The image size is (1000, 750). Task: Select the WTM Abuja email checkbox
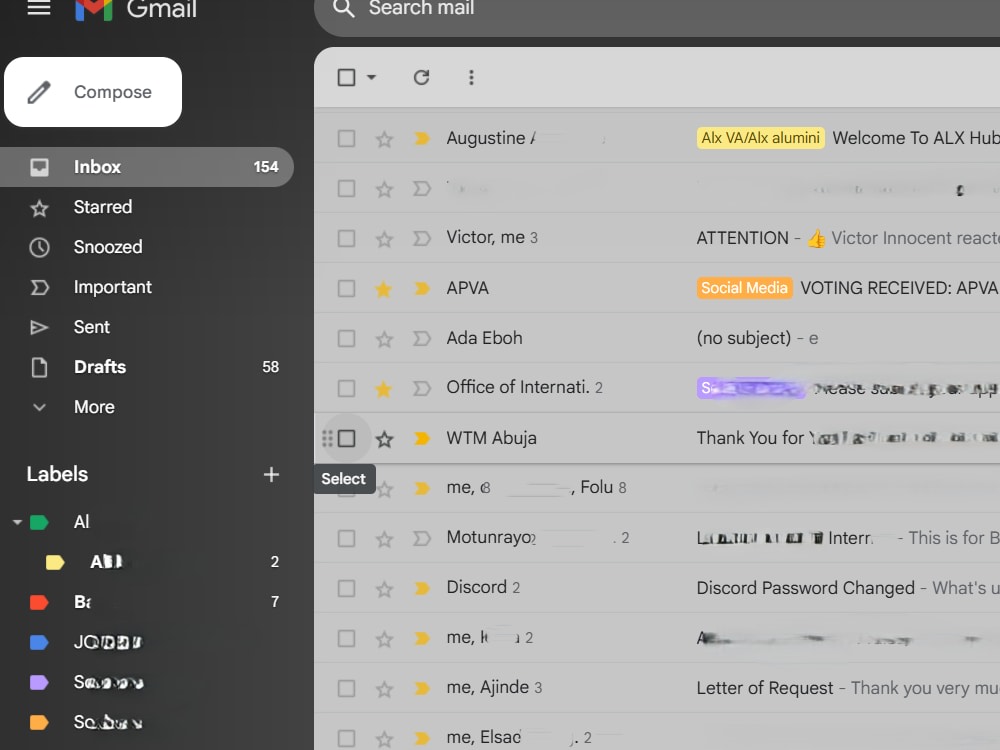click(x=346, y=439)
